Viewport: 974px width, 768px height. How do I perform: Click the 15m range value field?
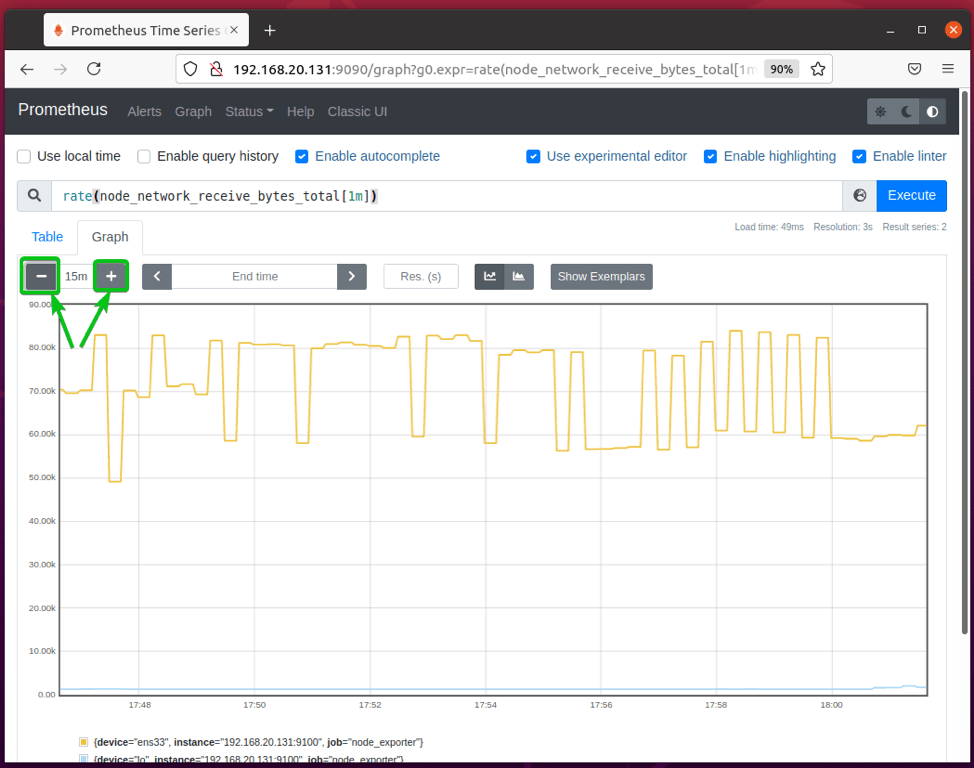pyautogui.click(x=76, y=277)
